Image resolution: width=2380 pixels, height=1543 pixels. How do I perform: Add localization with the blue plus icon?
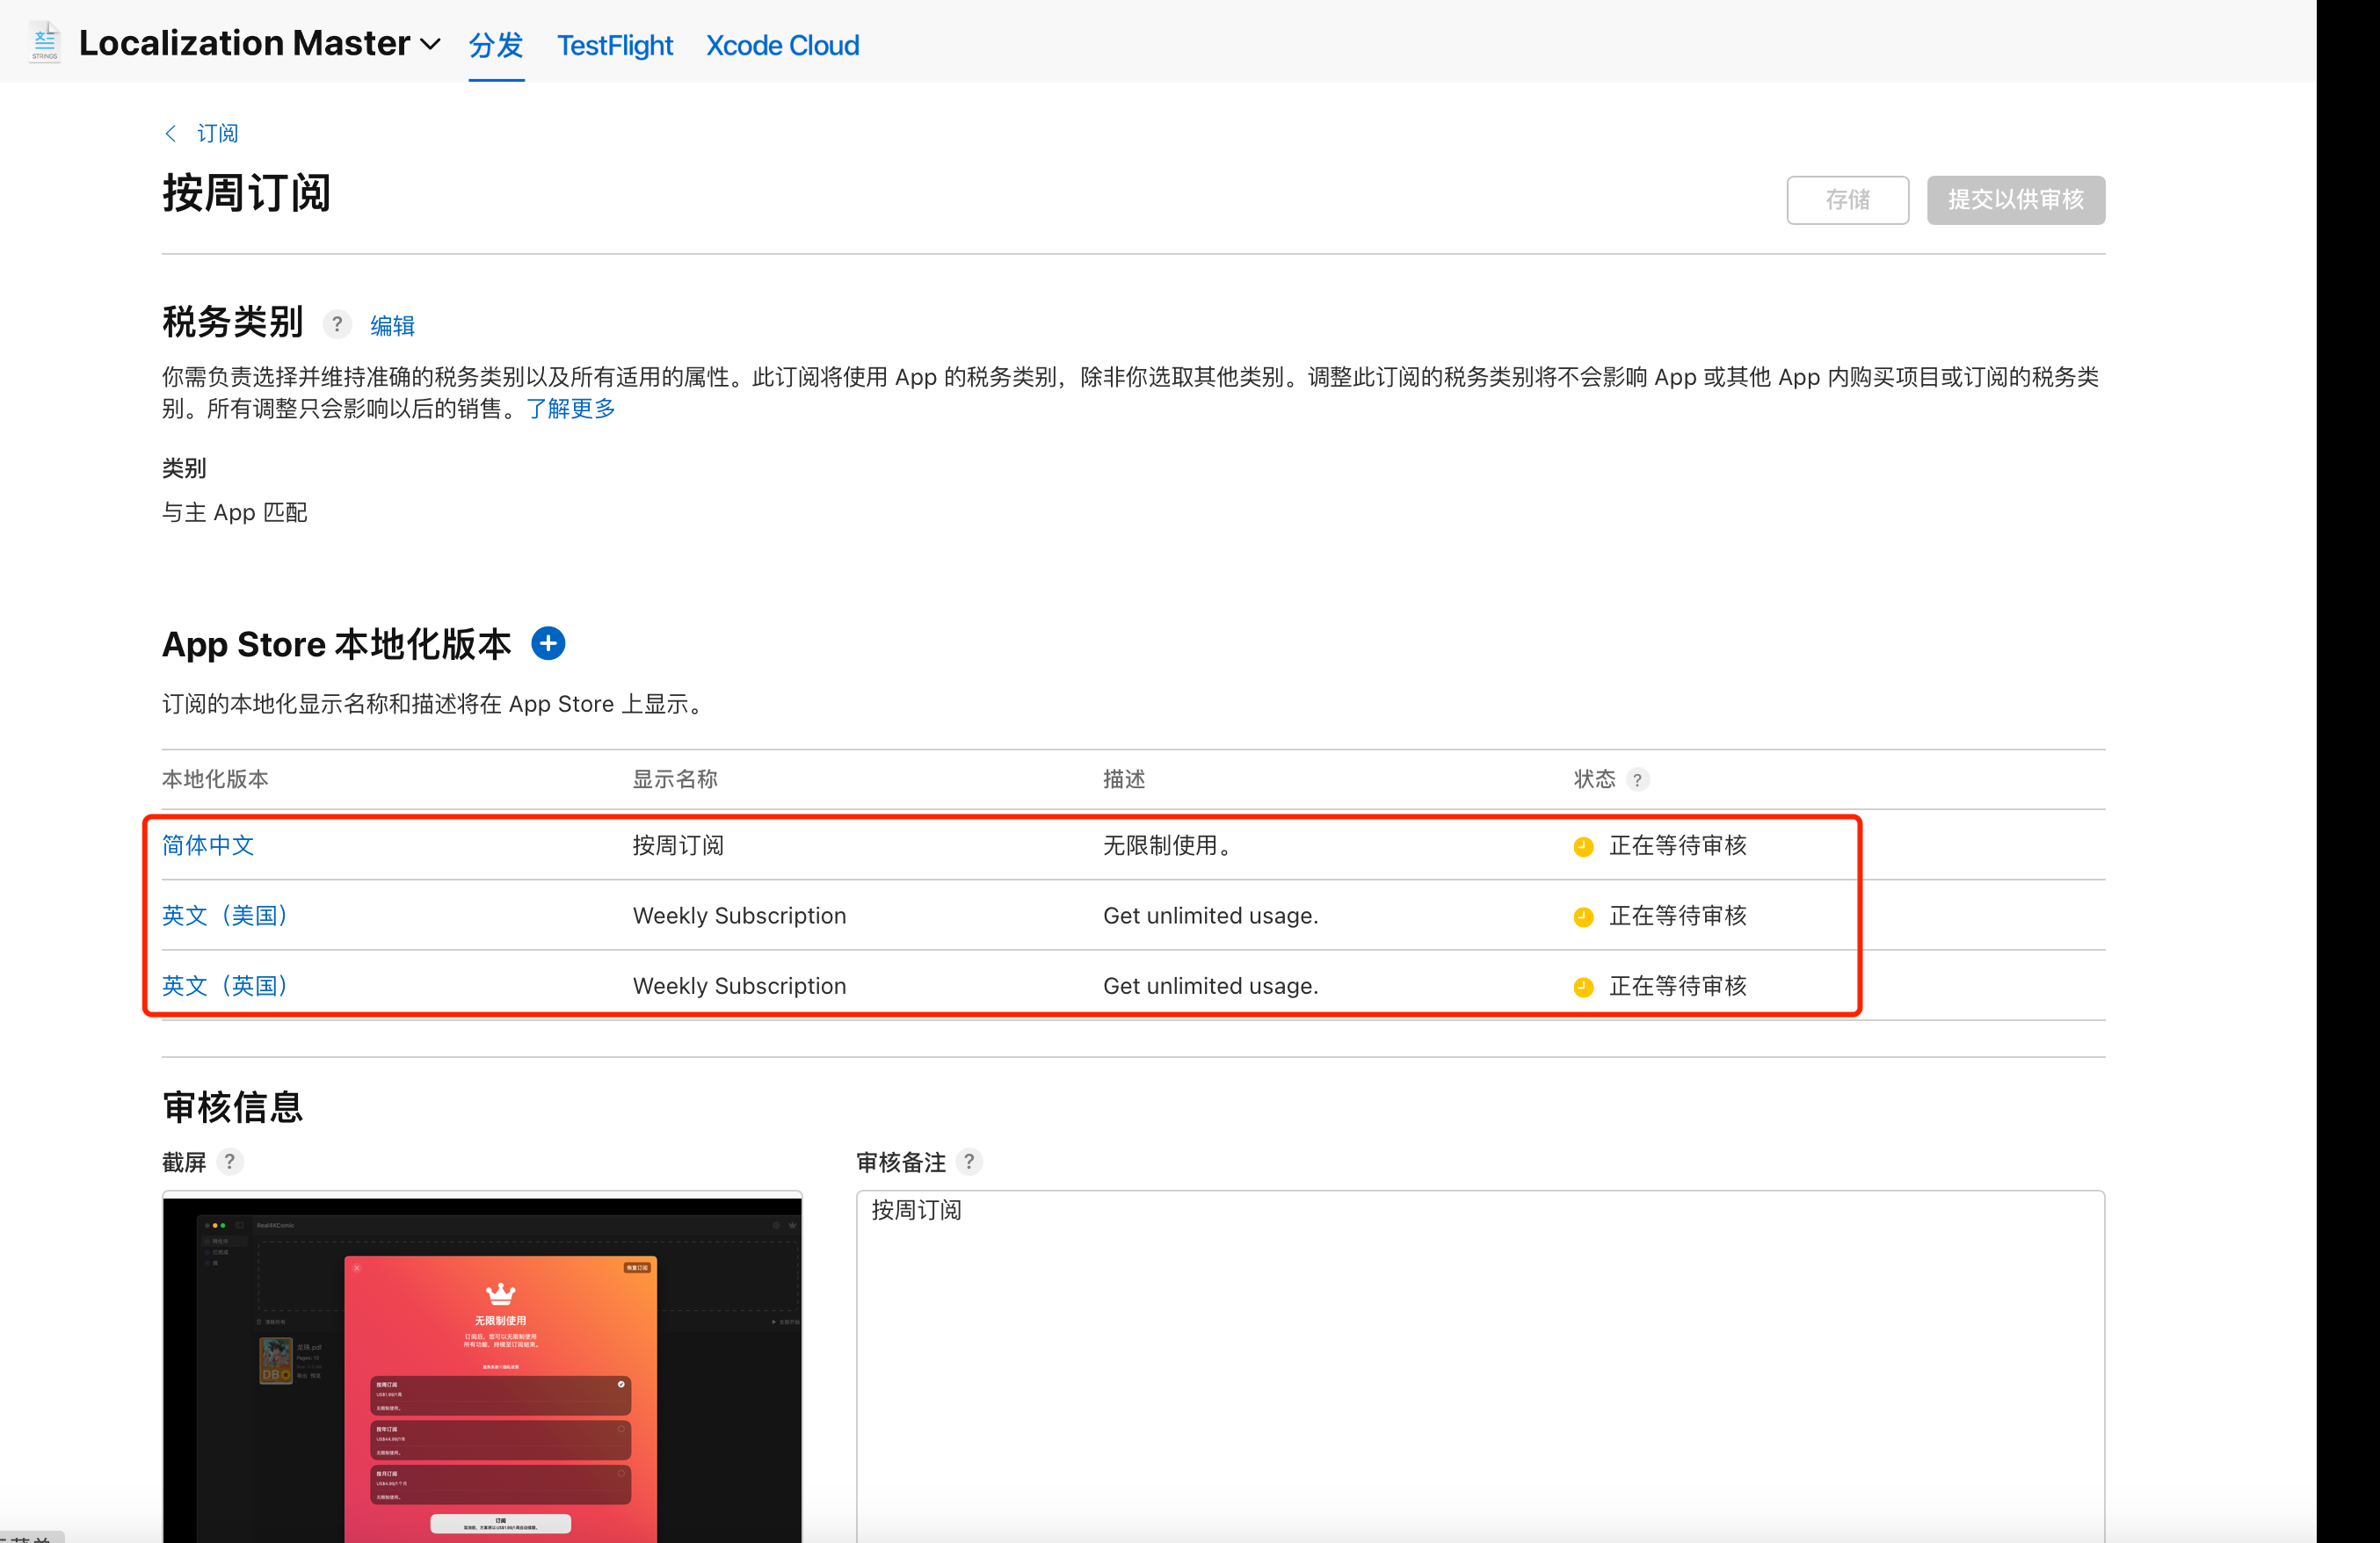tap(548, 643)
